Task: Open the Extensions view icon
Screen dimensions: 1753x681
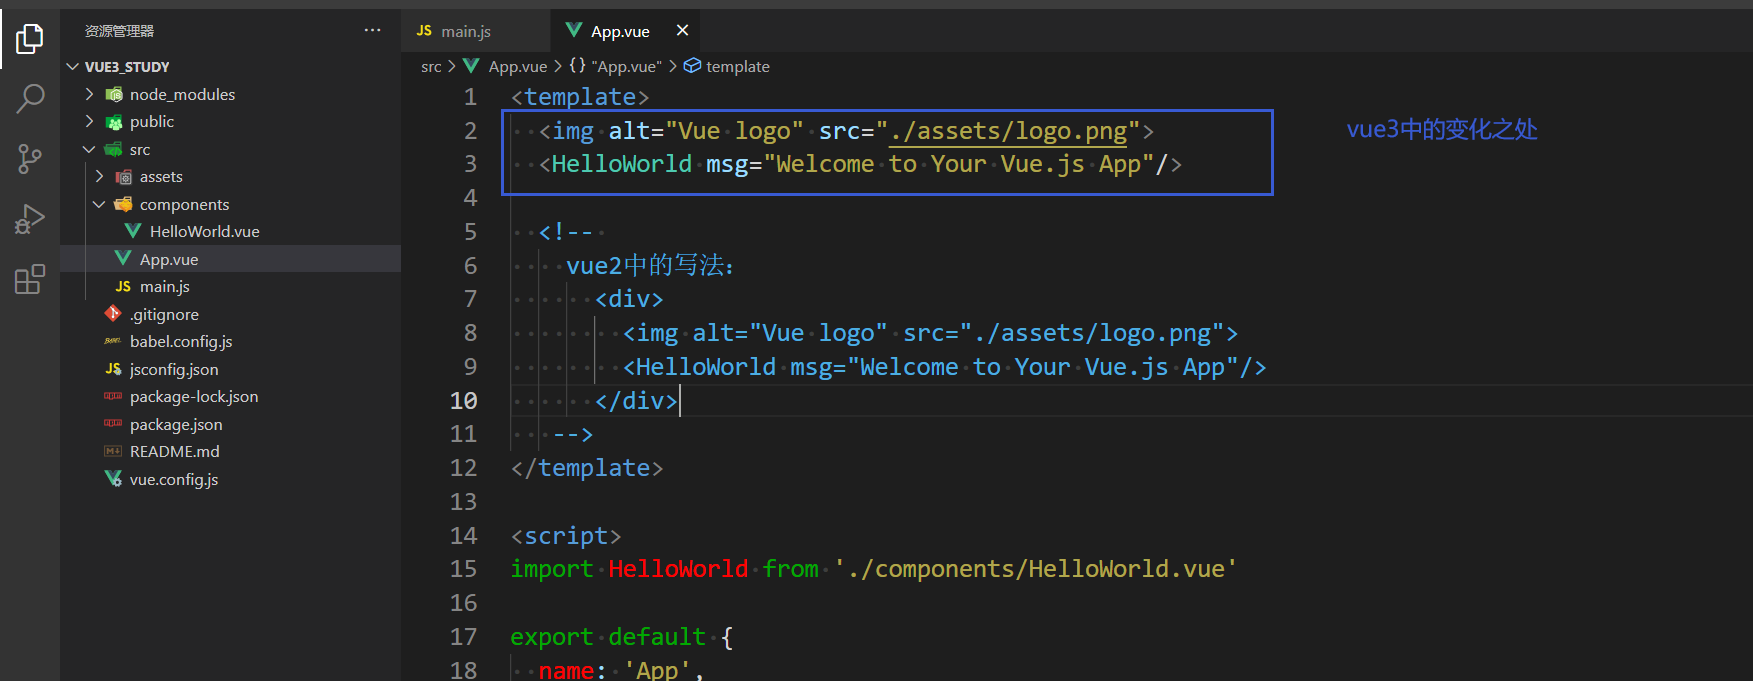Action: click(x=30, y=279)
